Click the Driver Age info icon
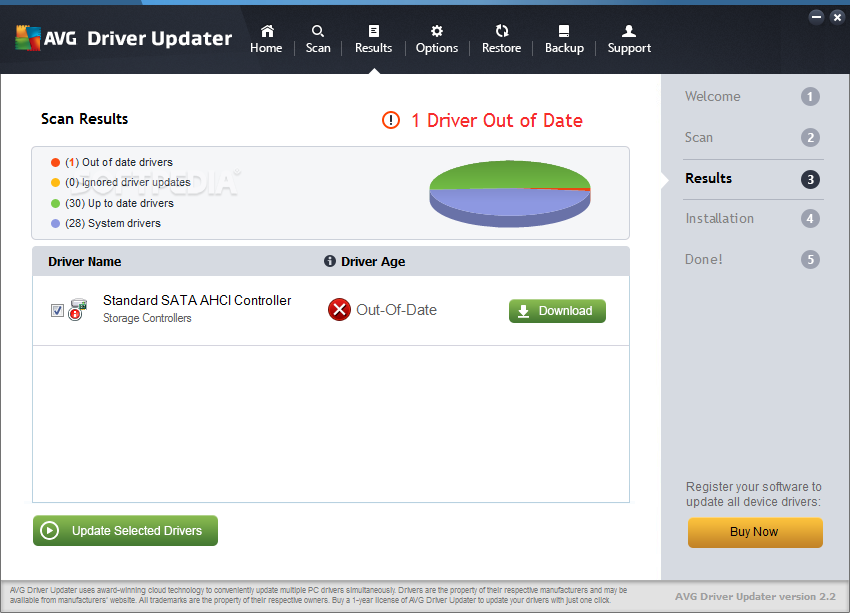Image resolution: width=850 pixels, height=613 pixels. click(330, 262)
